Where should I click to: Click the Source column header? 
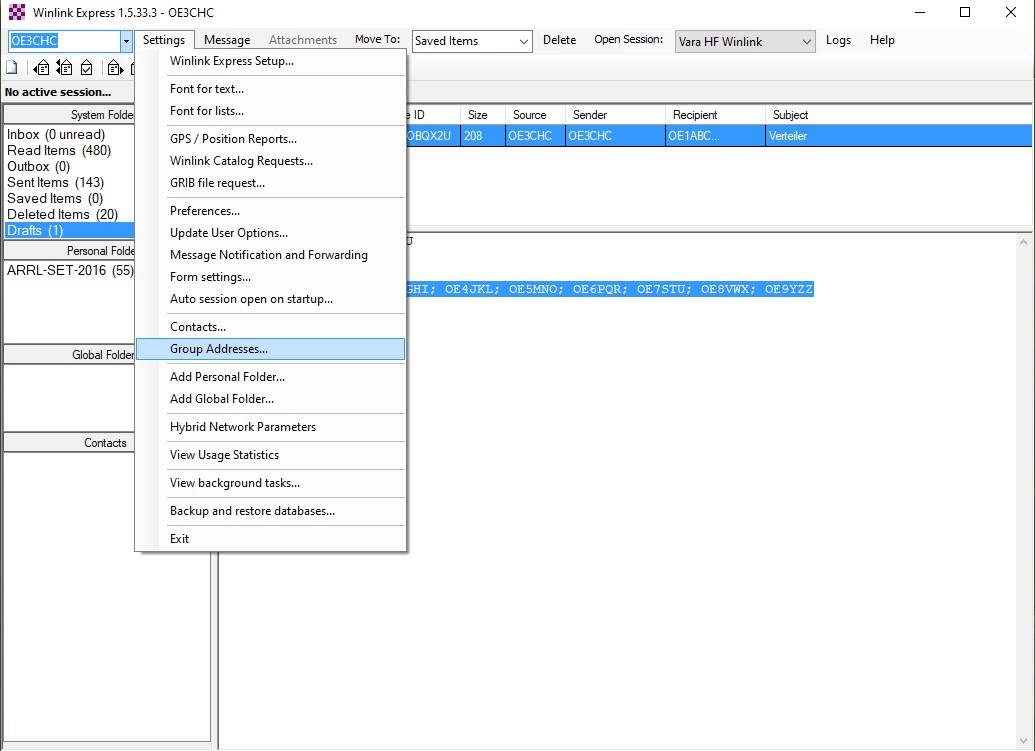click(535, 115)
